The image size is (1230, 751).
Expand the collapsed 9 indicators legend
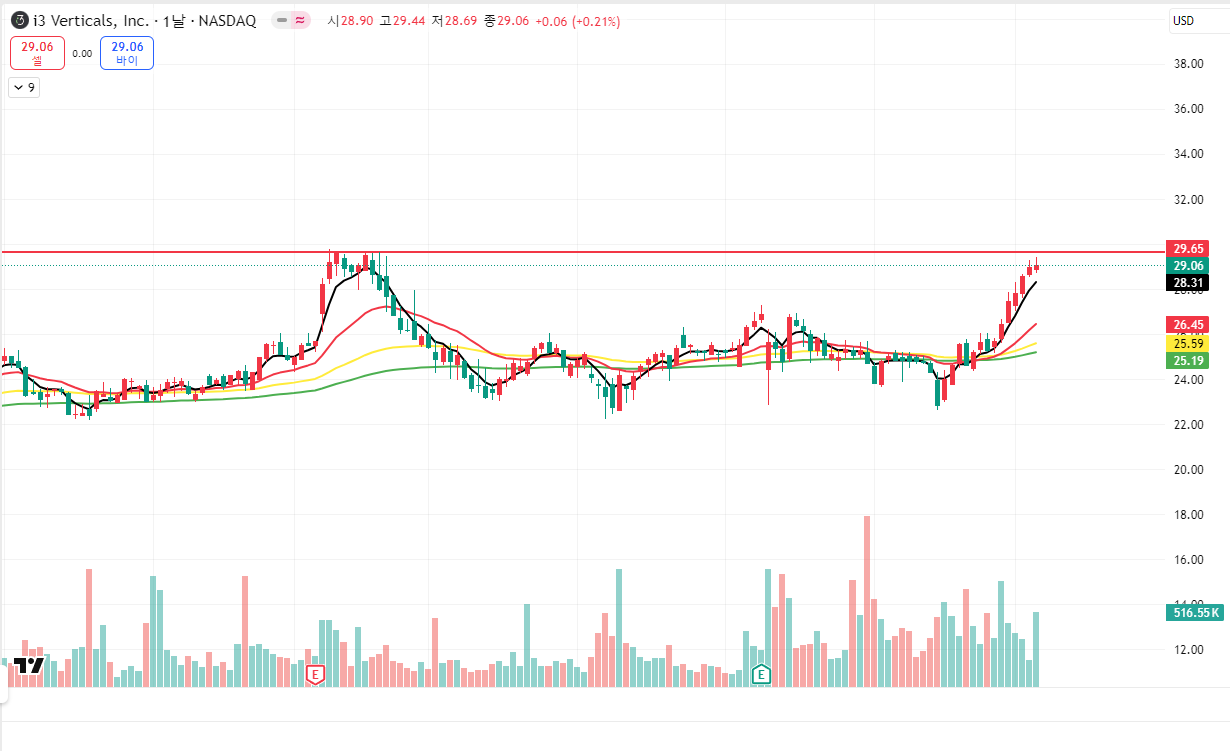[24, 88]
